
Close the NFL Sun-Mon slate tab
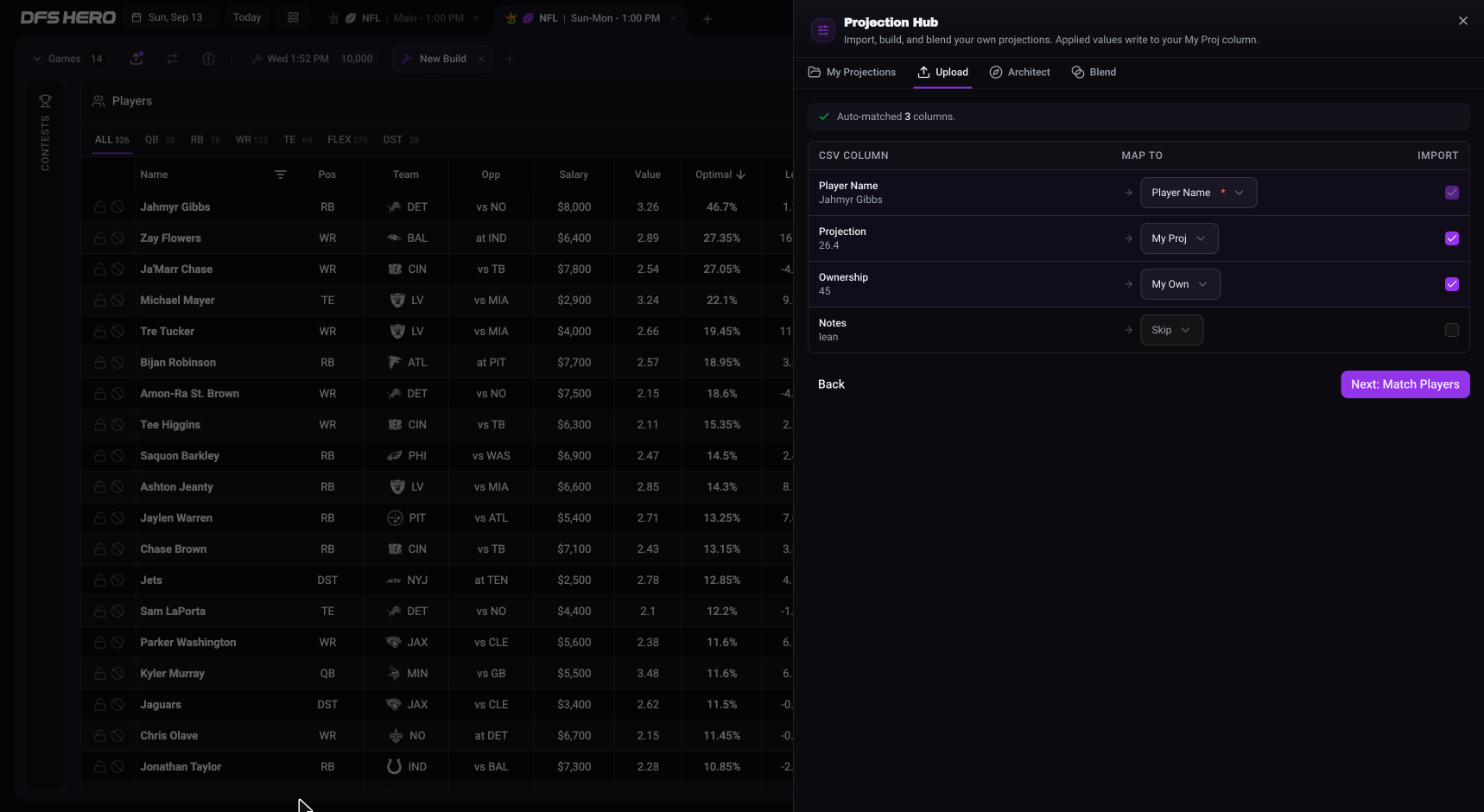click(674, 18)
